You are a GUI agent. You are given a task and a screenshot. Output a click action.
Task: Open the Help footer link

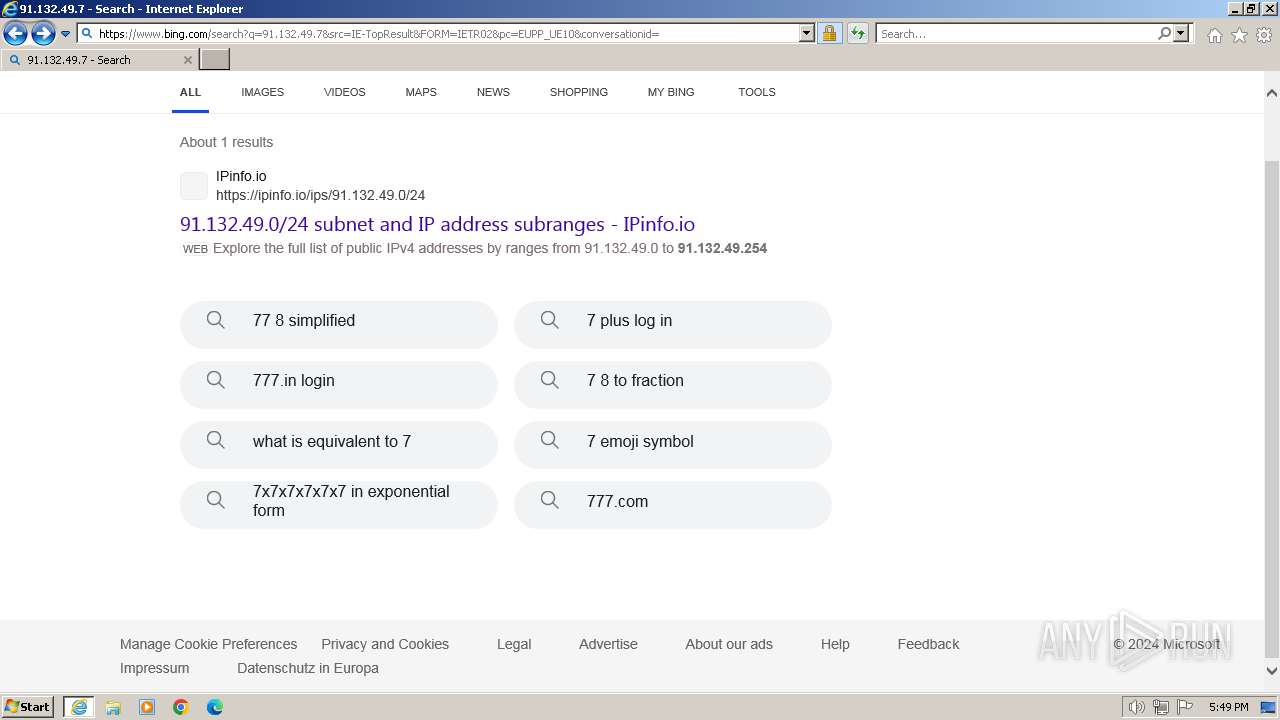tap(835, 644)
